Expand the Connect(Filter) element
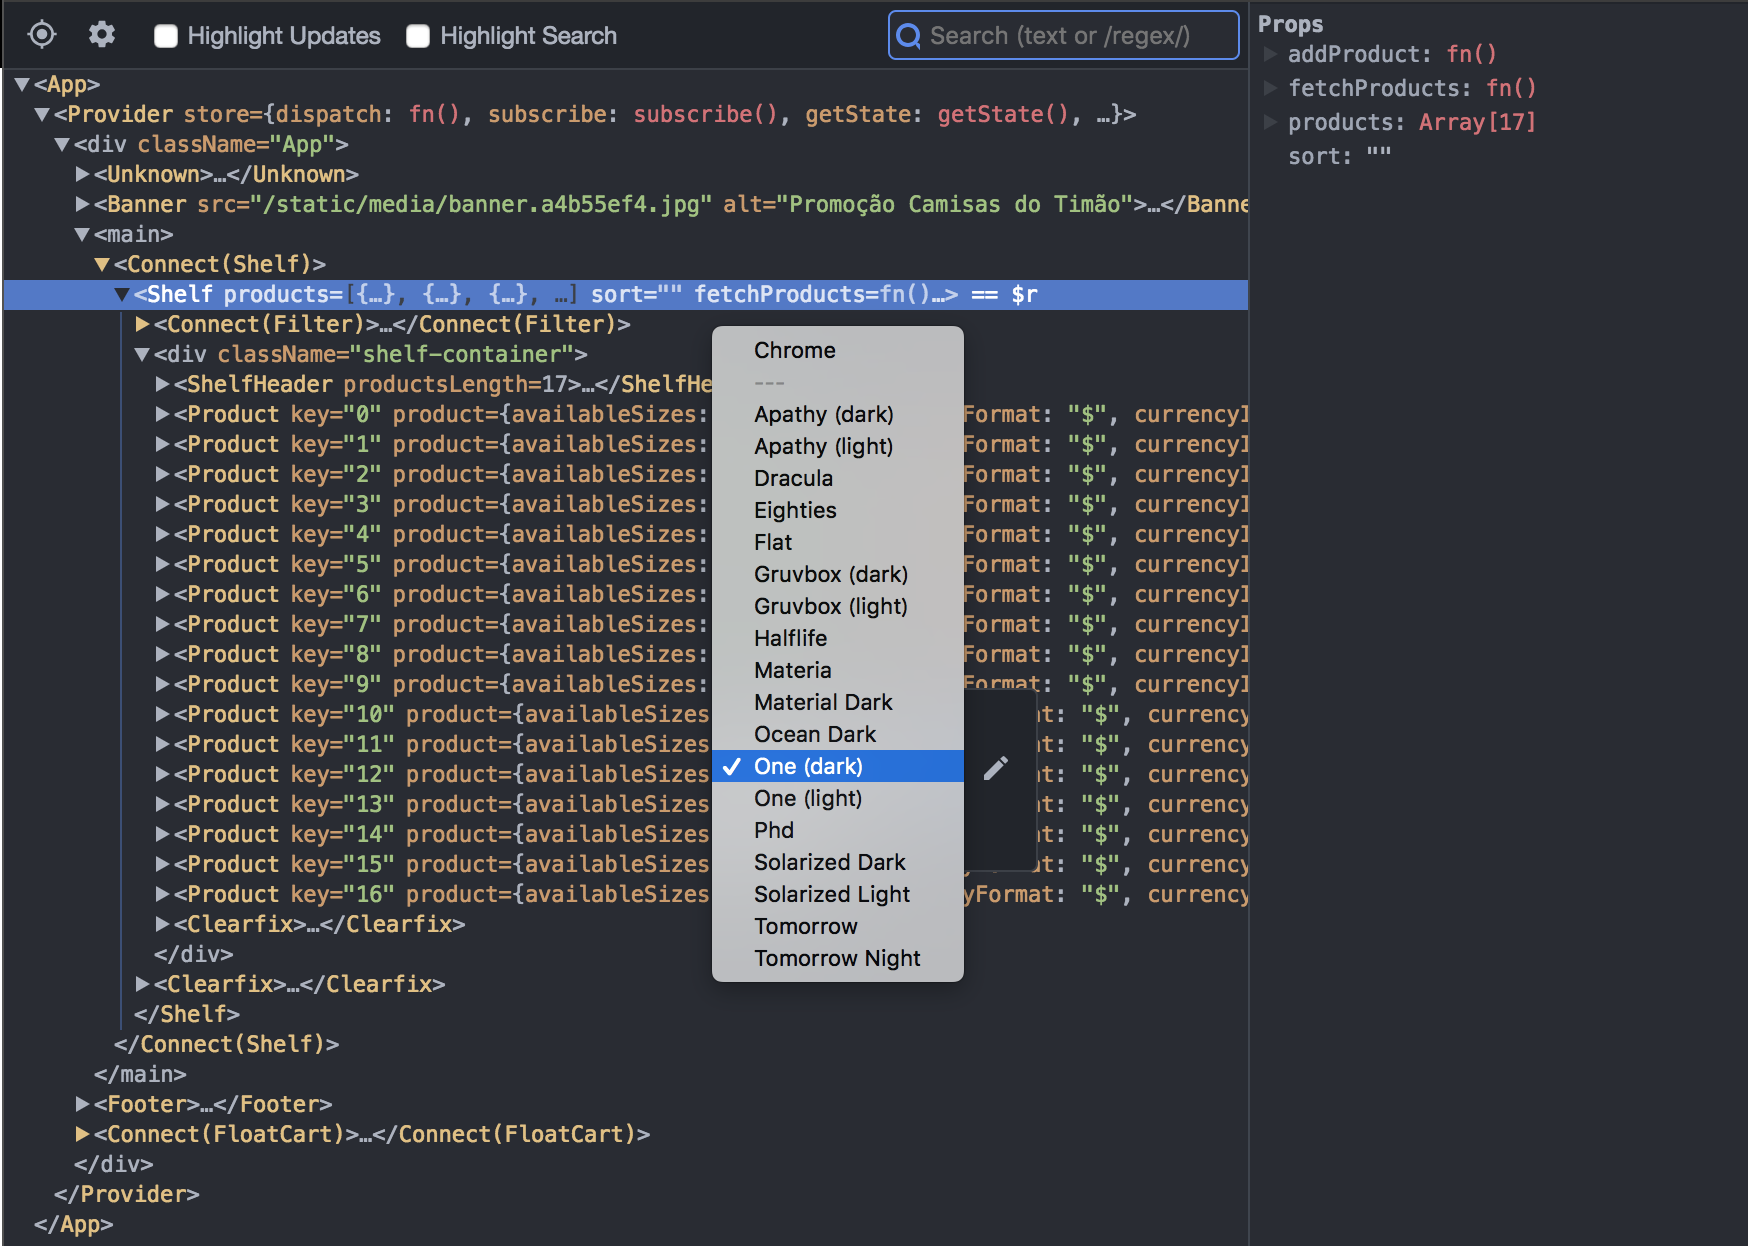 141,324
